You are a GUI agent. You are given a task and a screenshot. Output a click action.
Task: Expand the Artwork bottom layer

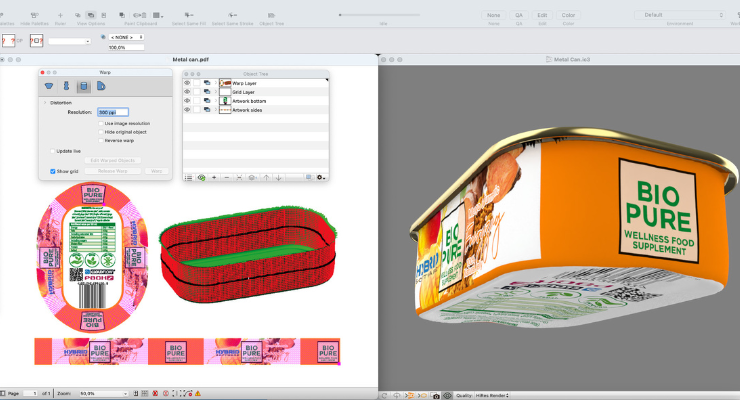pos(216,101)
